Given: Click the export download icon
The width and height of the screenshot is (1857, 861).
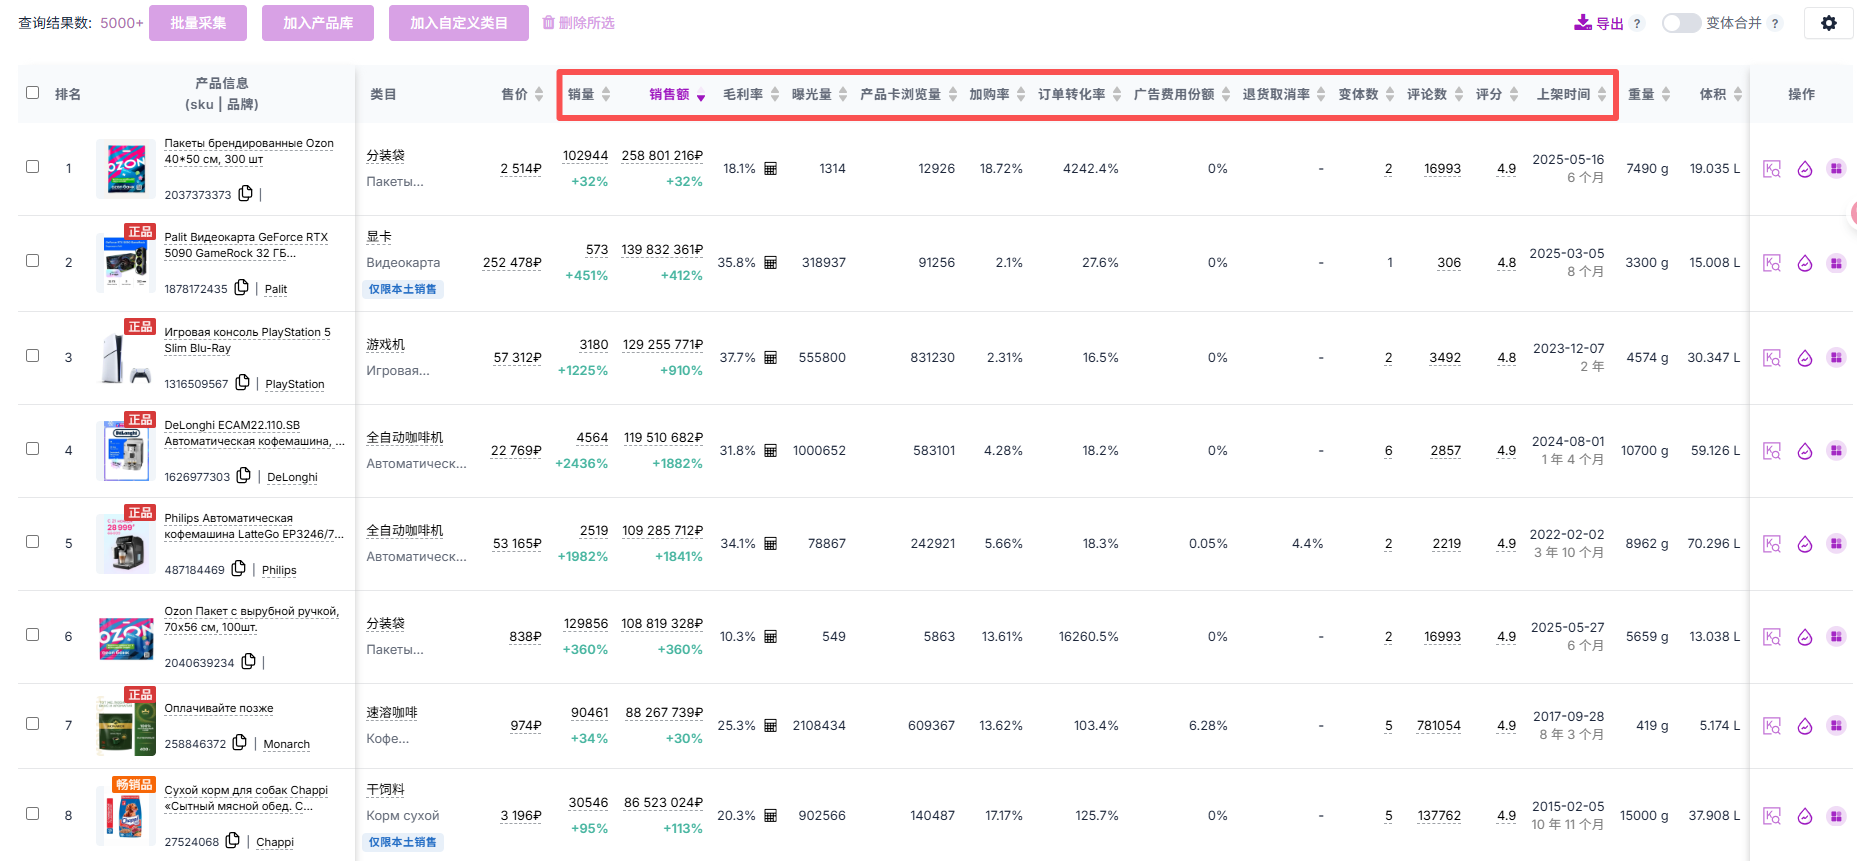Looking at the screenshot, I should (x=1583, y=23).
